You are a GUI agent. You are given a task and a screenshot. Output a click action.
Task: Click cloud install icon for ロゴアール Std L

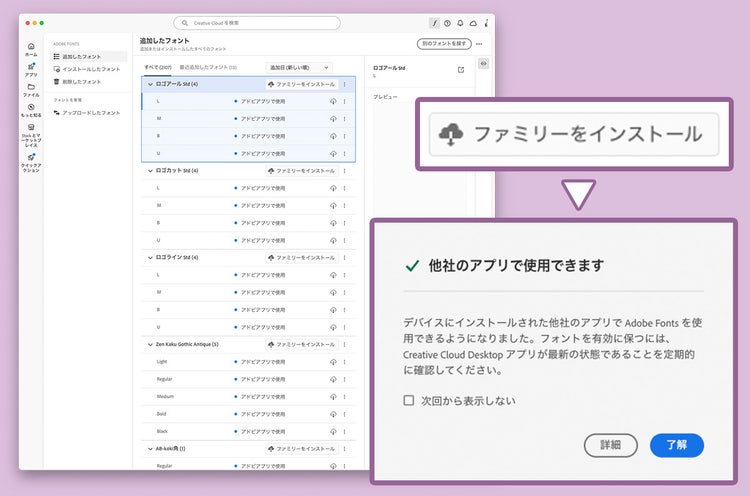[x=333, y=101]
